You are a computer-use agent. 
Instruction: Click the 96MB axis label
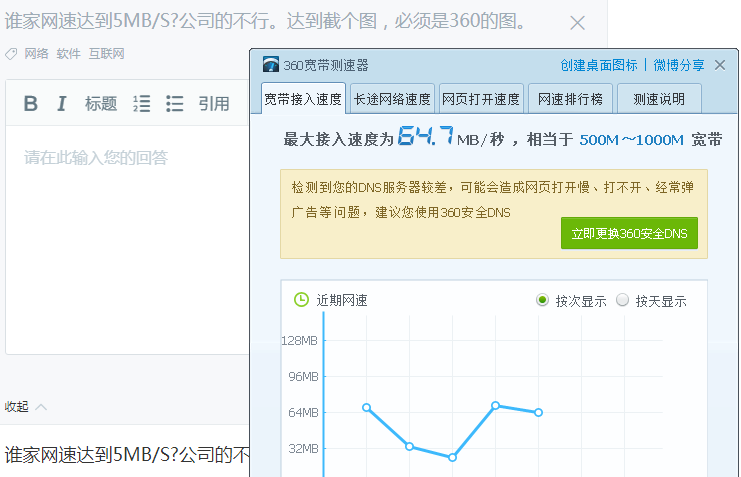[303, 376]
